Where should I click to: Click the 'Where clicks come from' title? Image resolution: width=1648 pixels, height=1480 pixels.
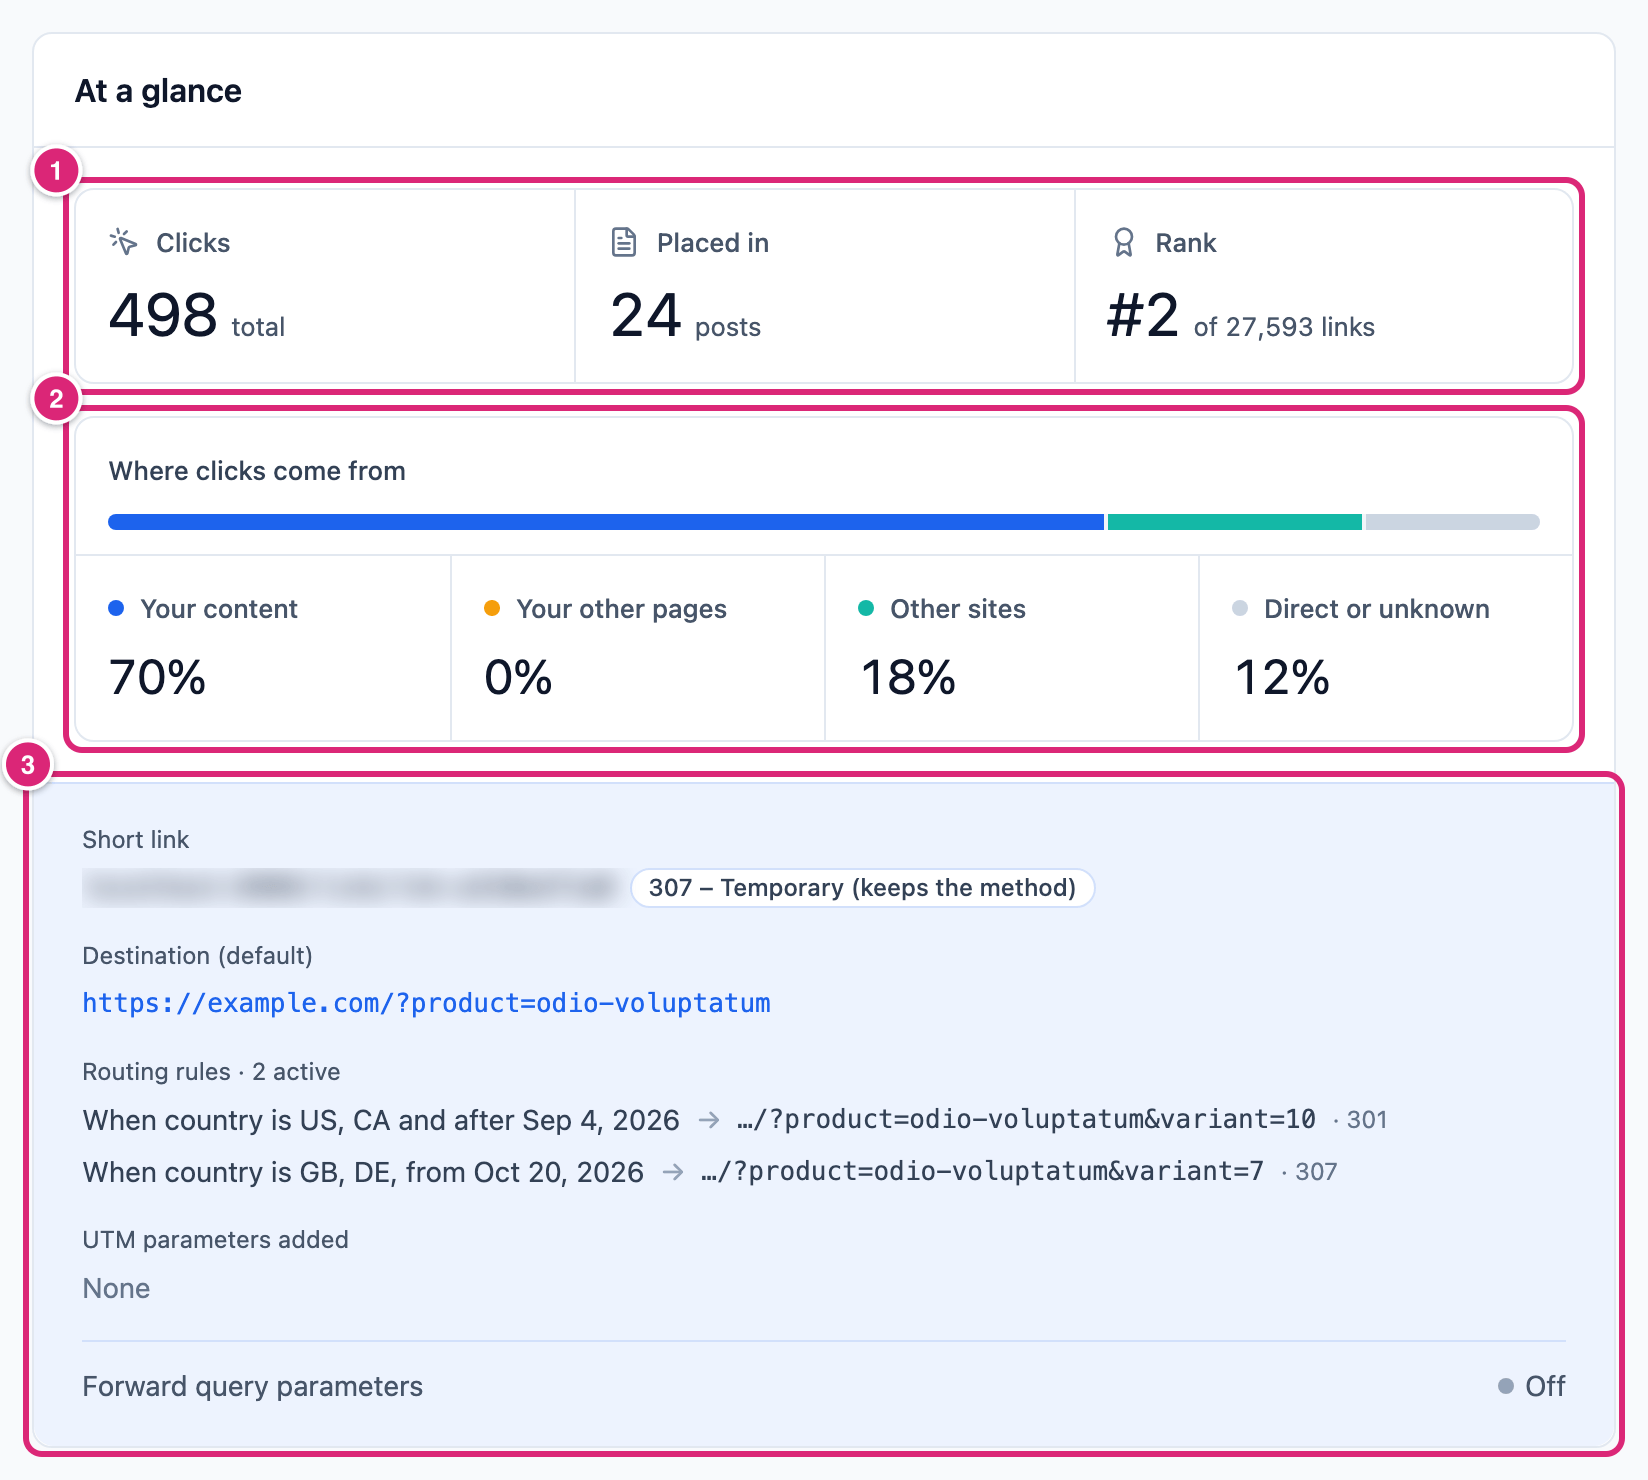click(257, 471)
